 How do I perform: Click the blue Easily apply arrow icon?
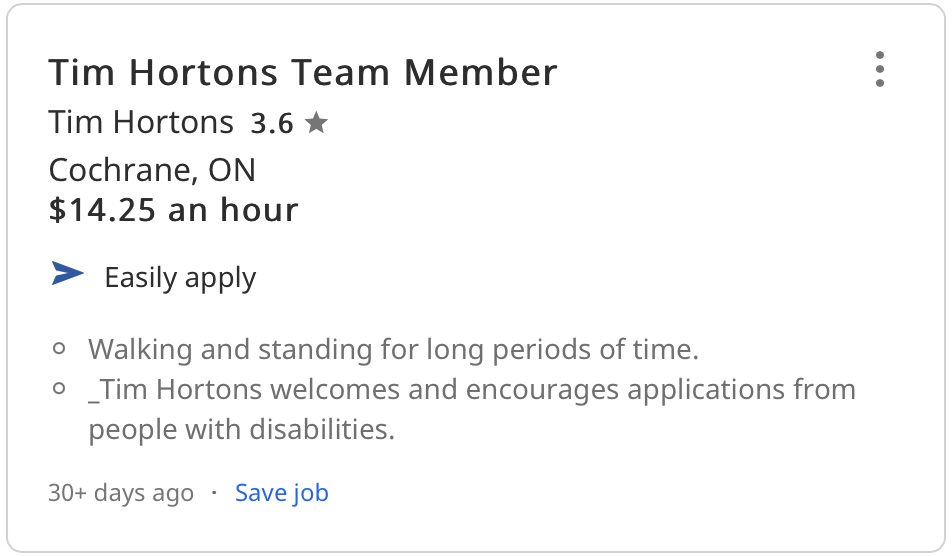click(x=68, y=273)
